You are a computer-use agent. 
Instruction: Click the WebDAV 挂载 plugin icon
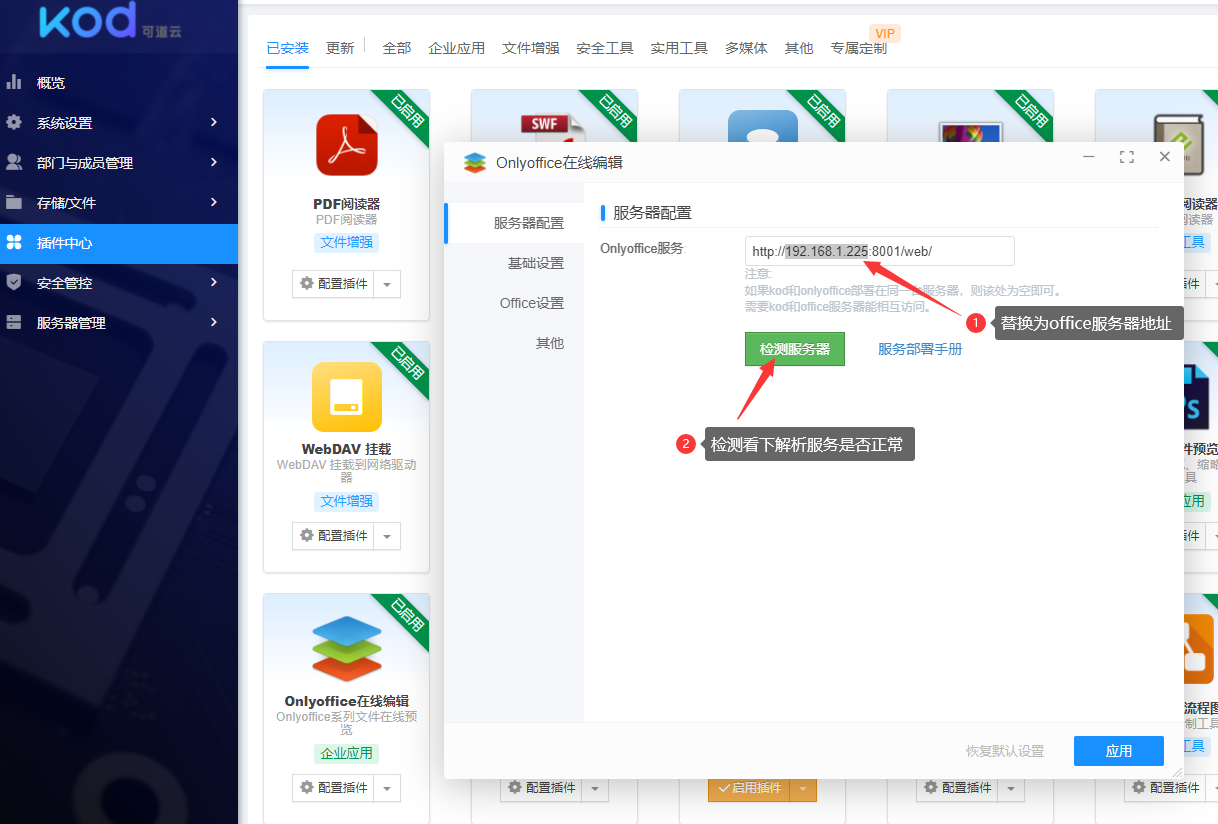point(346,397)
